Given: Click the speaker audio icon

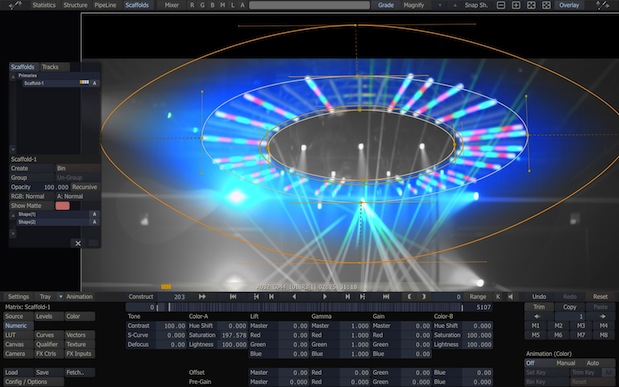Looking at the screenshot, I should [510, 297].
